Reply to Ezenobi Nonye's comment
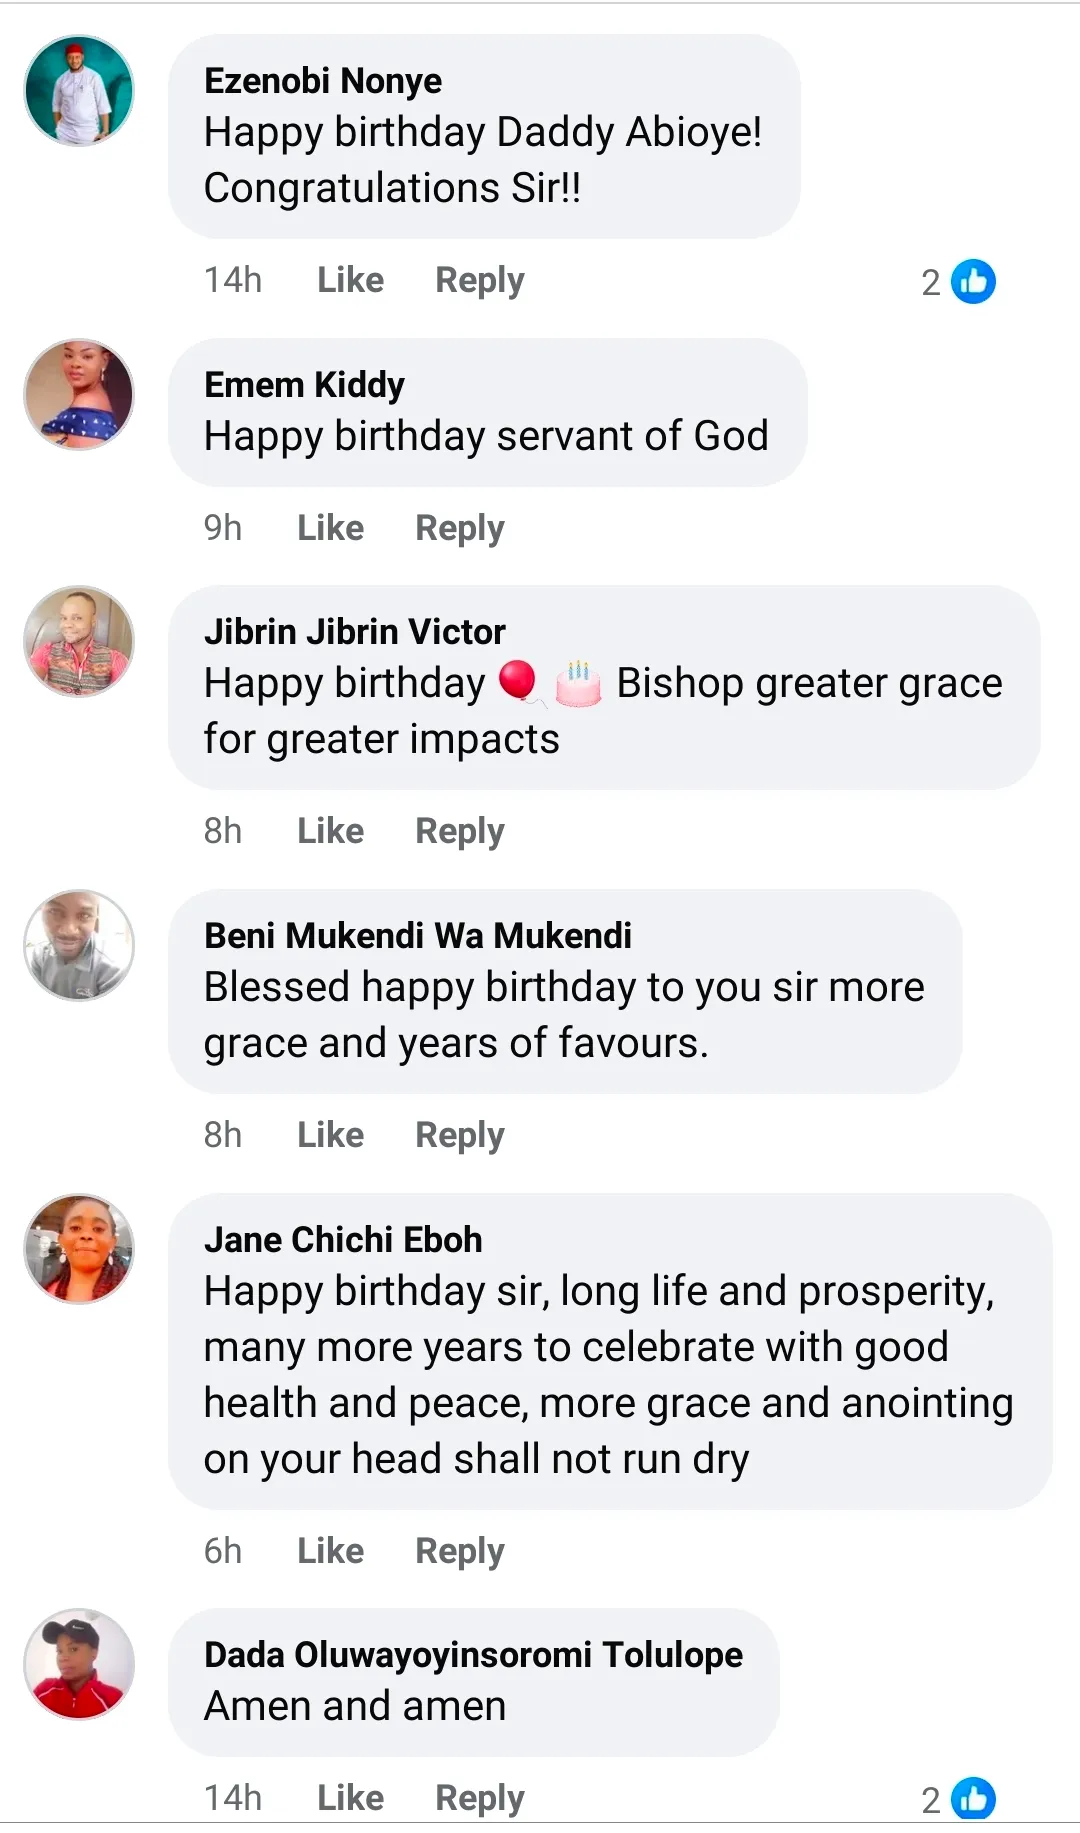 (x=479, y=280)
